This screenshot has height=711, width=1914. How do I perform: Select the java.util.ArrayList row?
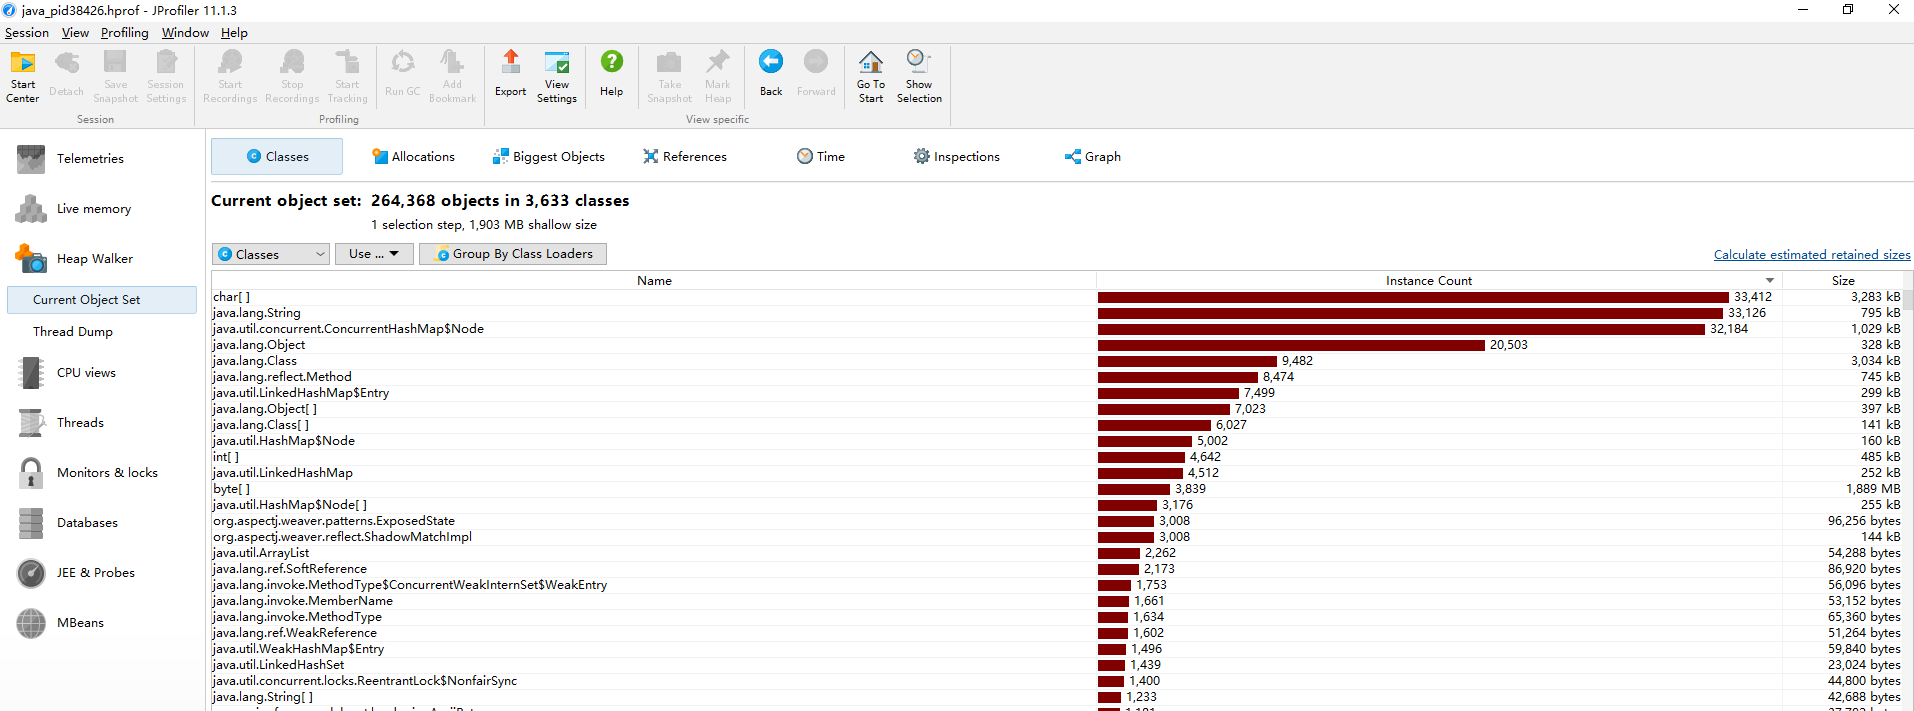[1056, 553]
